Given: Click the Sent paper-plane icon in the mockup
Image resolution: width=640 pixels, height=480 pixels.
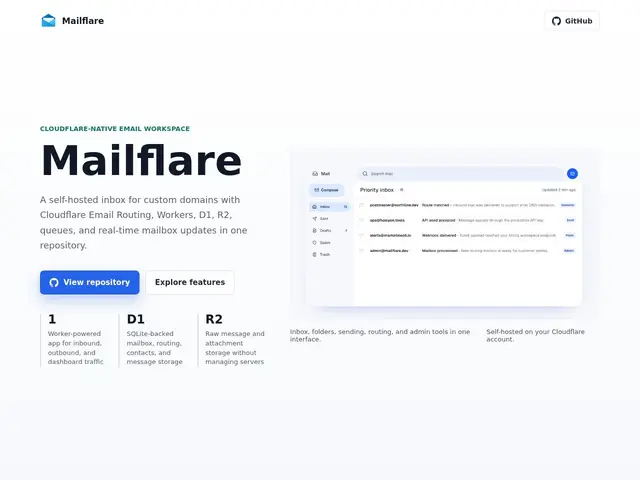Looking at the screenshot, I should coord(314,219).
